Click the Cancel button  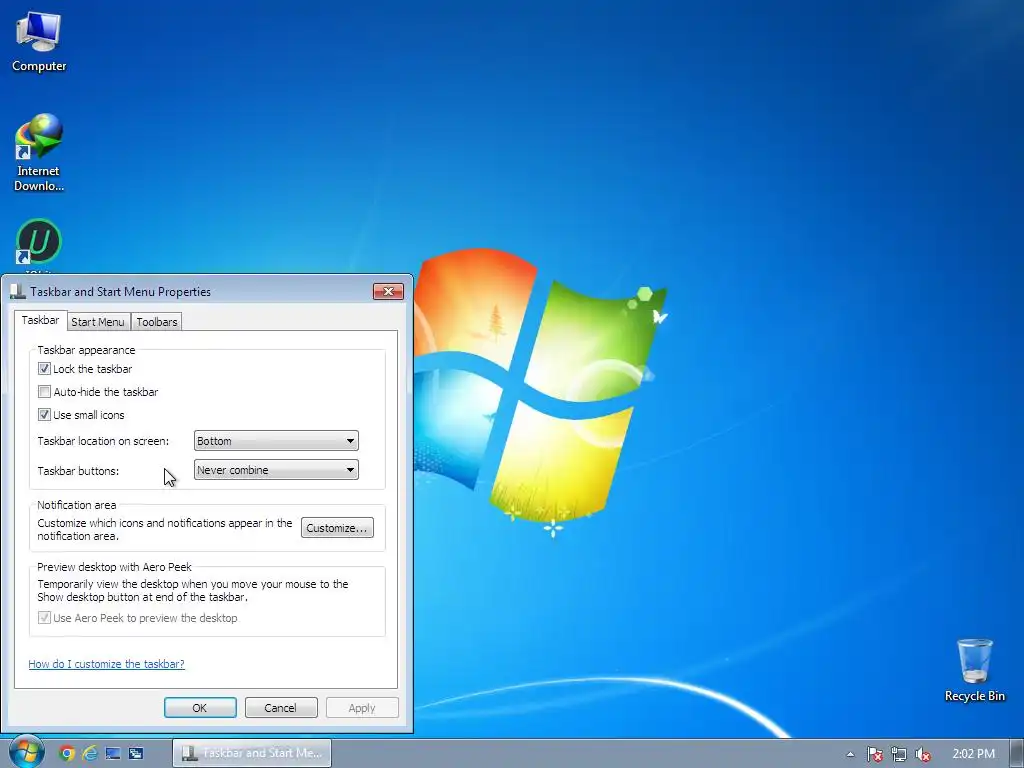pos(281,708)
